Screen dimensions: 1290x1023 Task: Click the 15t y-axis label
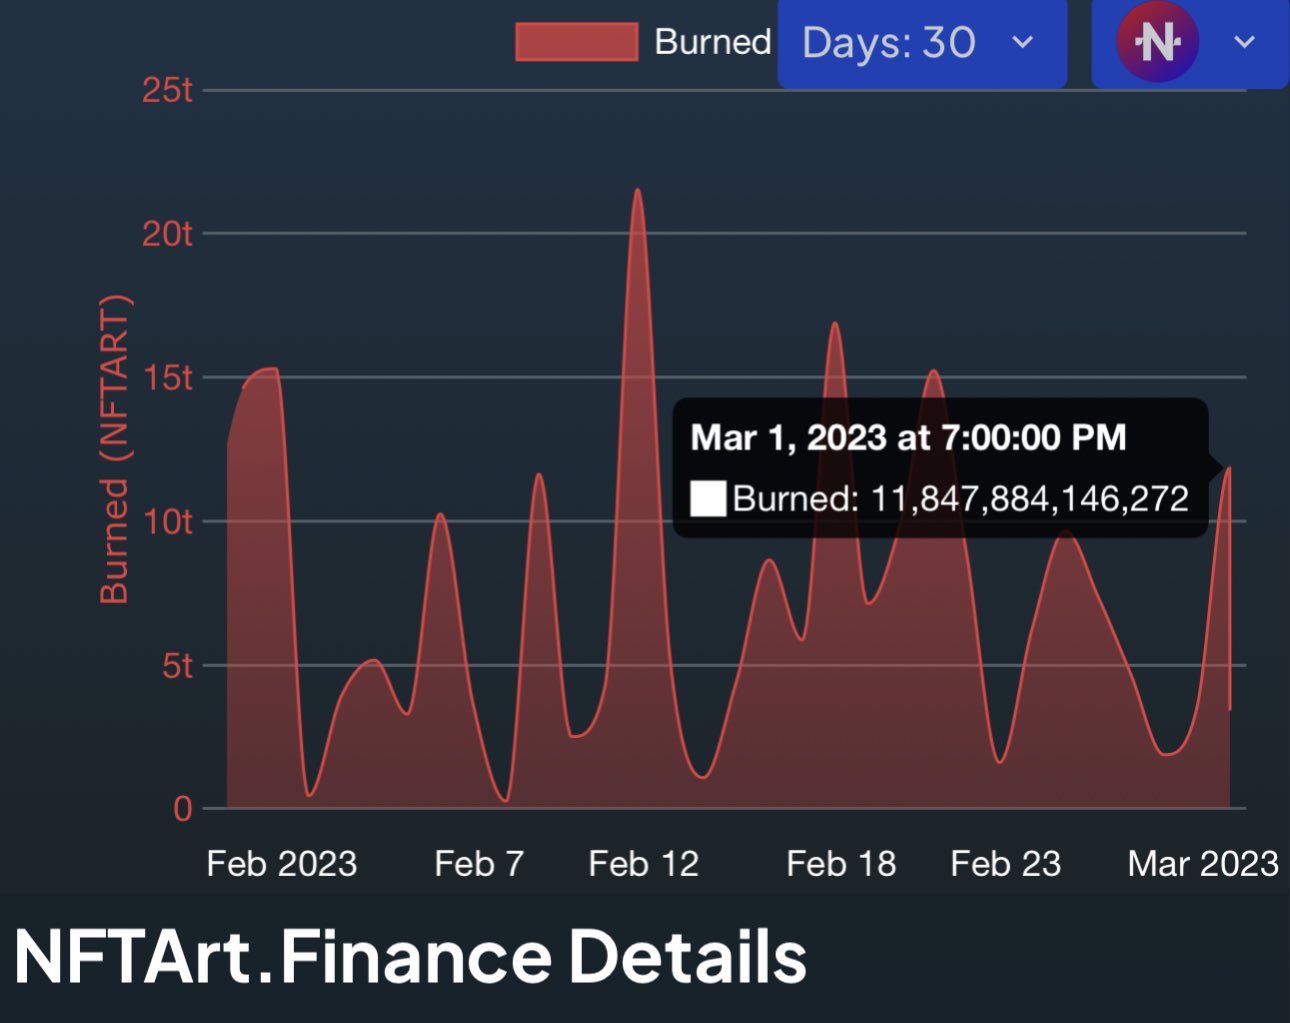click(x=167, y=378)
